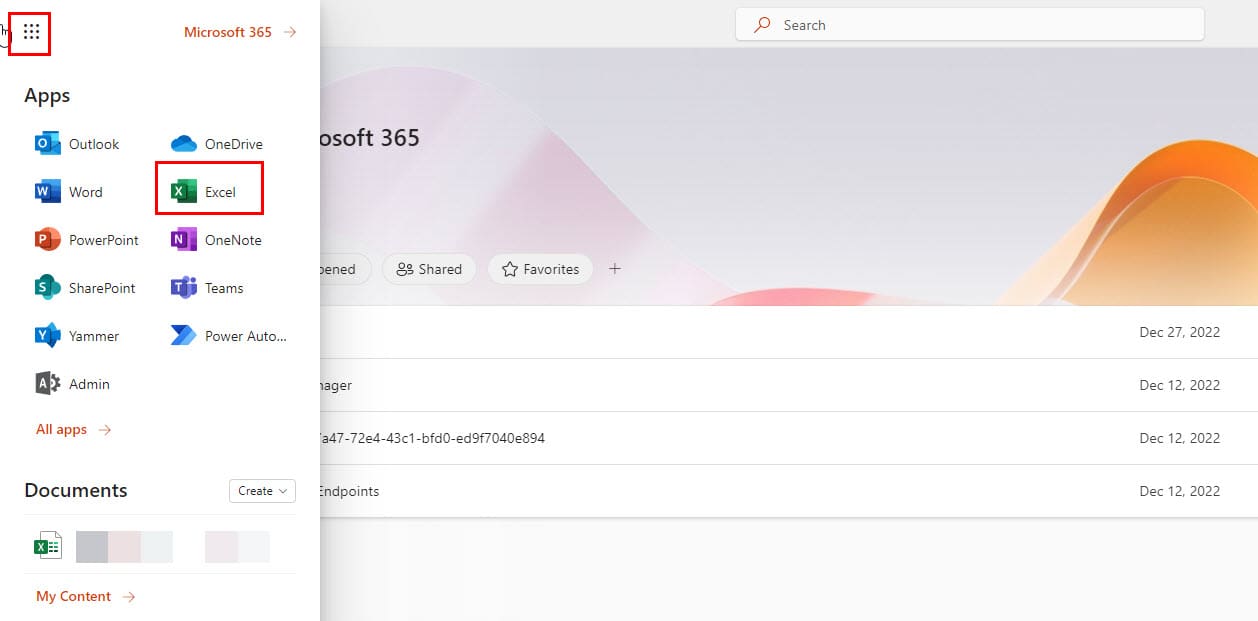Open PowerPoint from the app launcher
Screen dimensions: 1258x621
point(87,240)
